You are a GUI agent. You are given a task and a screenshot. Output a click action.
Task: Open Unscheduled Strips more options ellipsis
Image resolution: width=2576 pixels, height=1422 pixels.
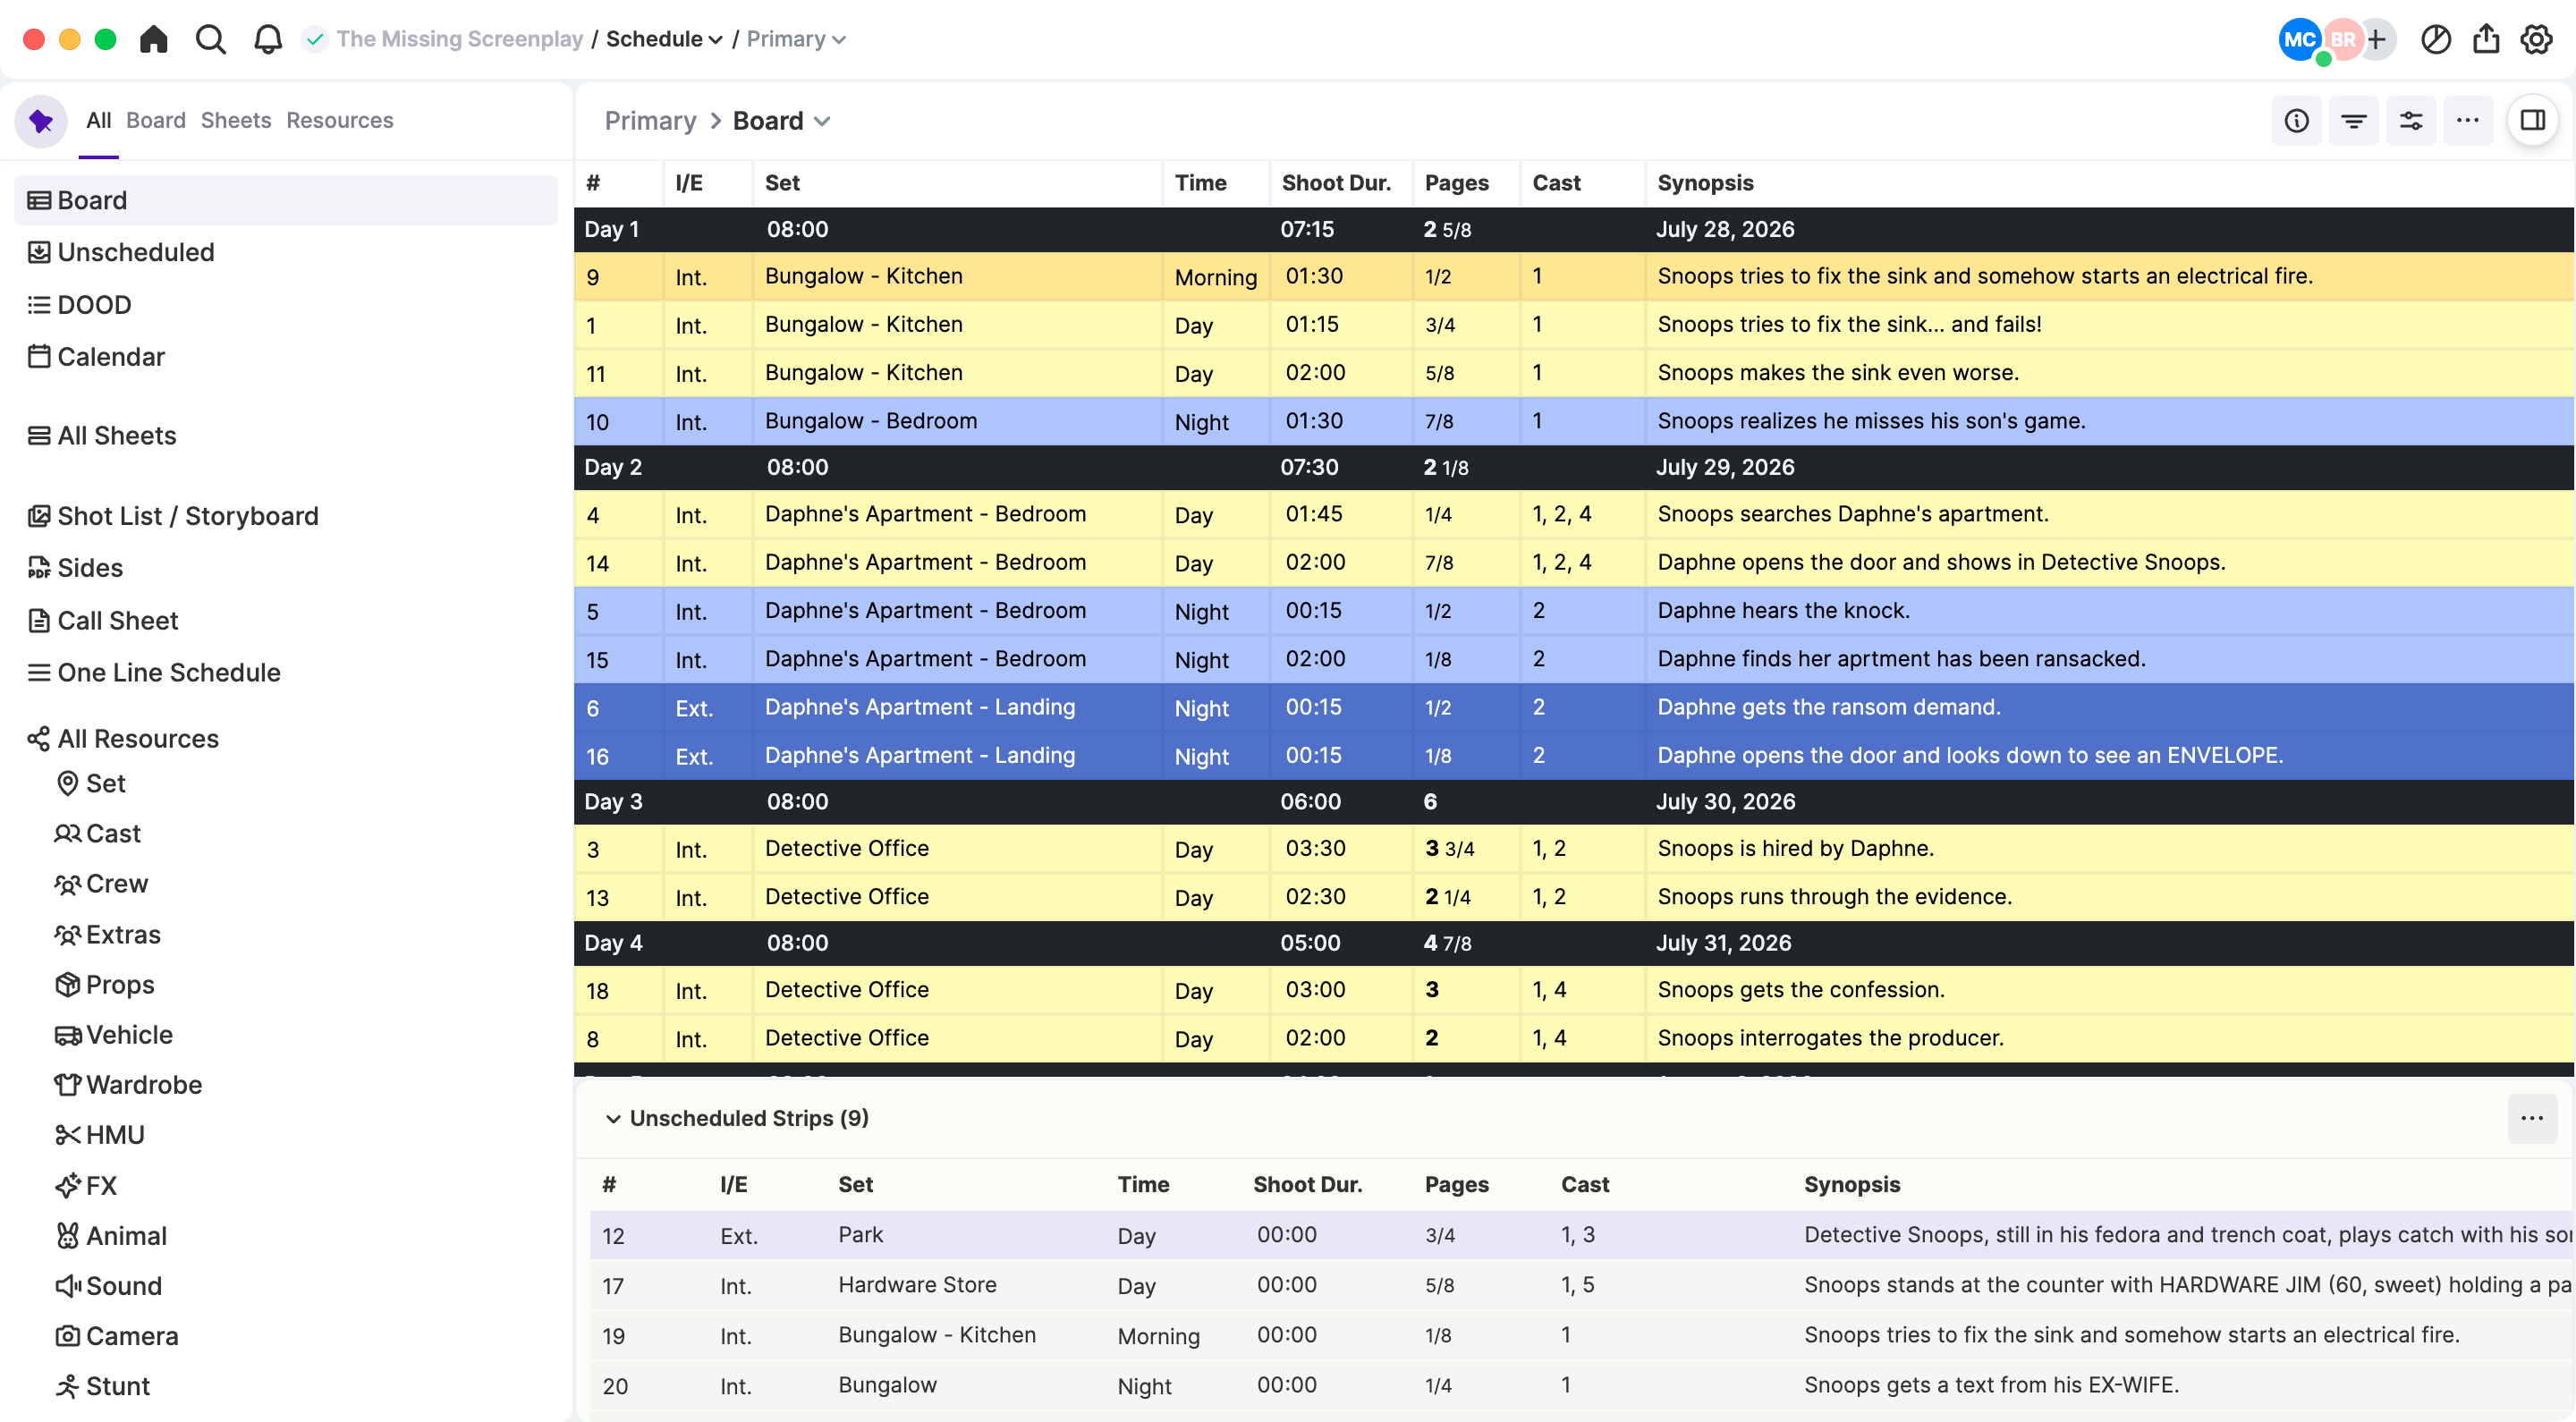tap(2532, 1118)
